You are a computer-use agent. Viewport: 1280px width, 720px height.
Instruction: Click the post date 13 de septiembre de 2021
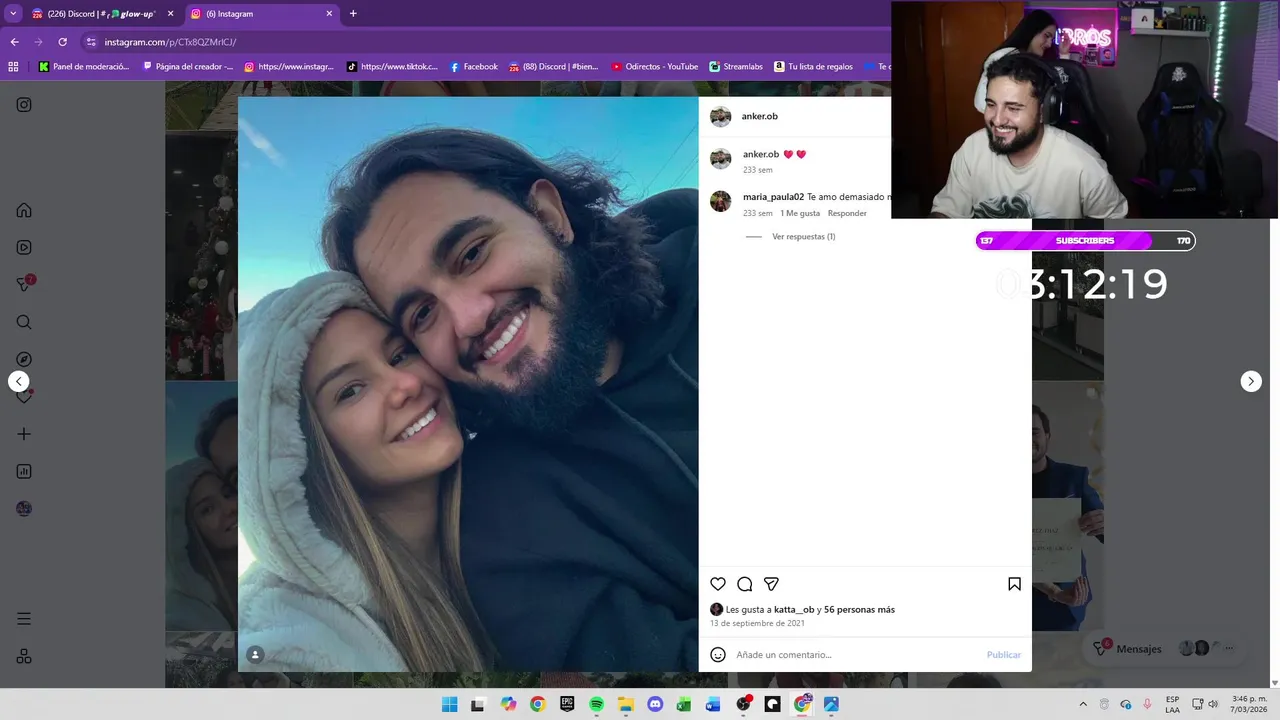tap(757, 623)
